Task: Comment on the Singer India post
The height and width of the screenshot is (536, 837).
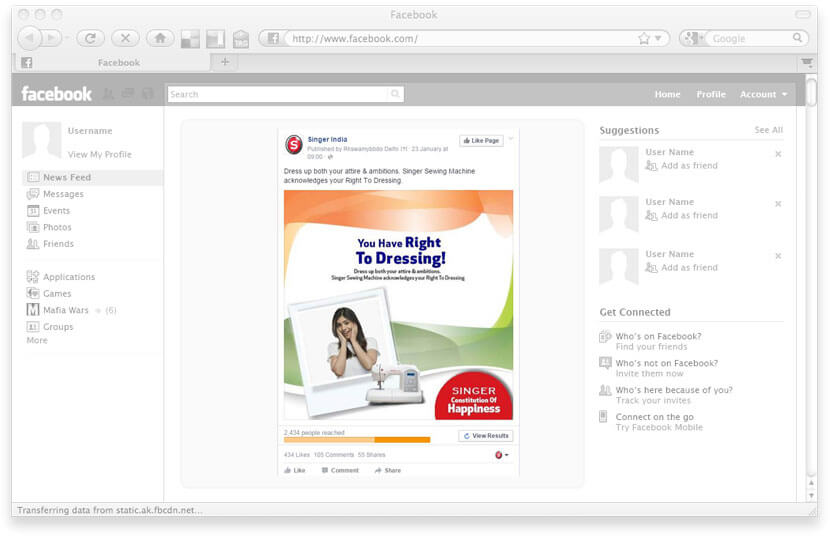Action: click(x=340, y=470)
